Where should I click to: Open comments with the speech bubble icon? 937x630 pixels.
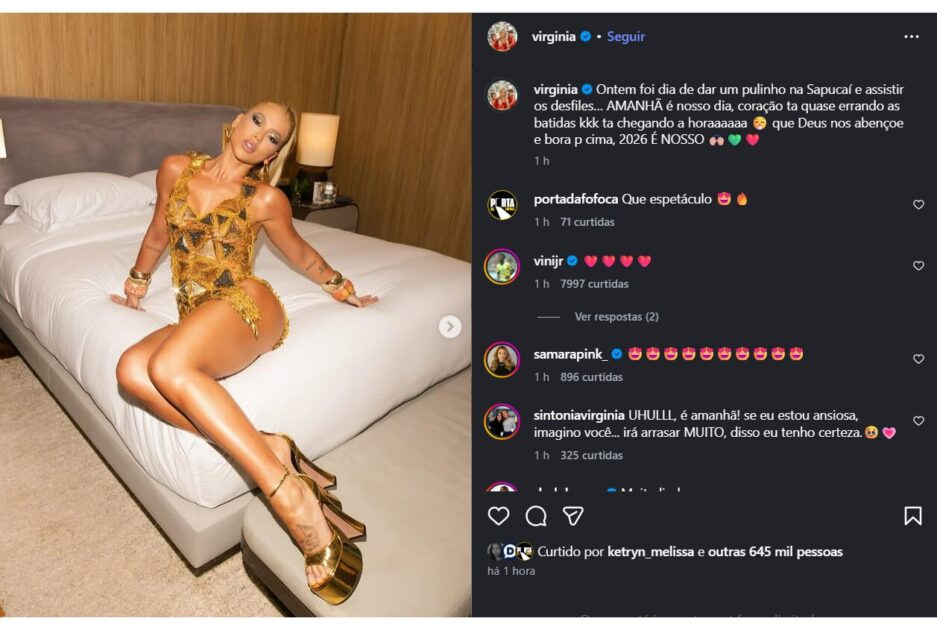pyautogui.click(x=536, y=516)
